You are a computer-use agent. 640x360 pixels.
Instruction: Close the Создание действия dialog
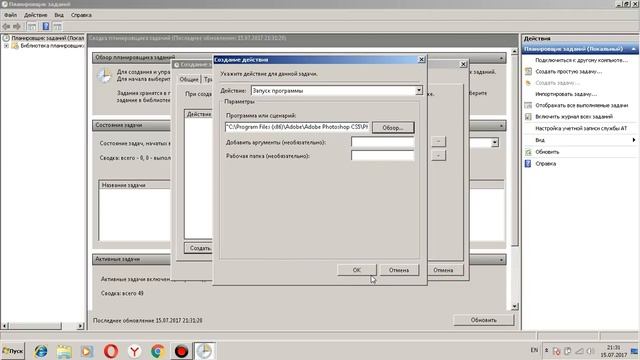tap(421, 60)
